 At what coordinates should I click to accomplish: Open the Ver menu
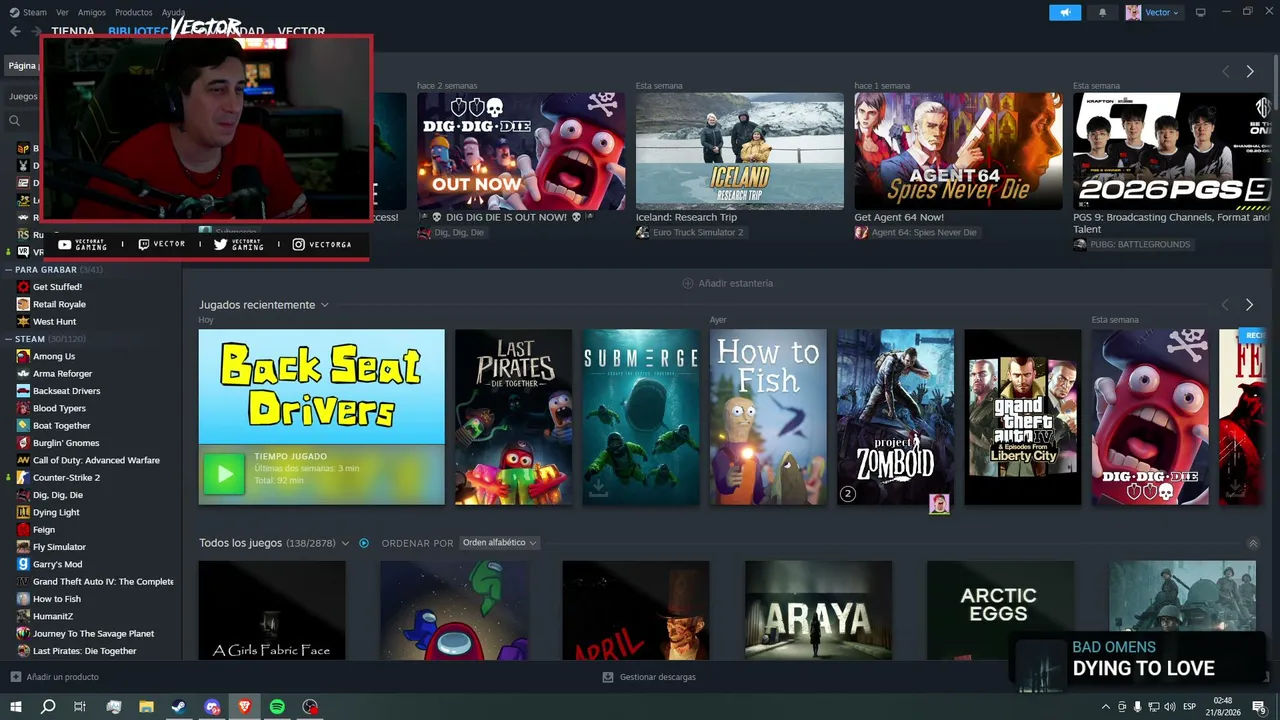(x=62, y=12)
